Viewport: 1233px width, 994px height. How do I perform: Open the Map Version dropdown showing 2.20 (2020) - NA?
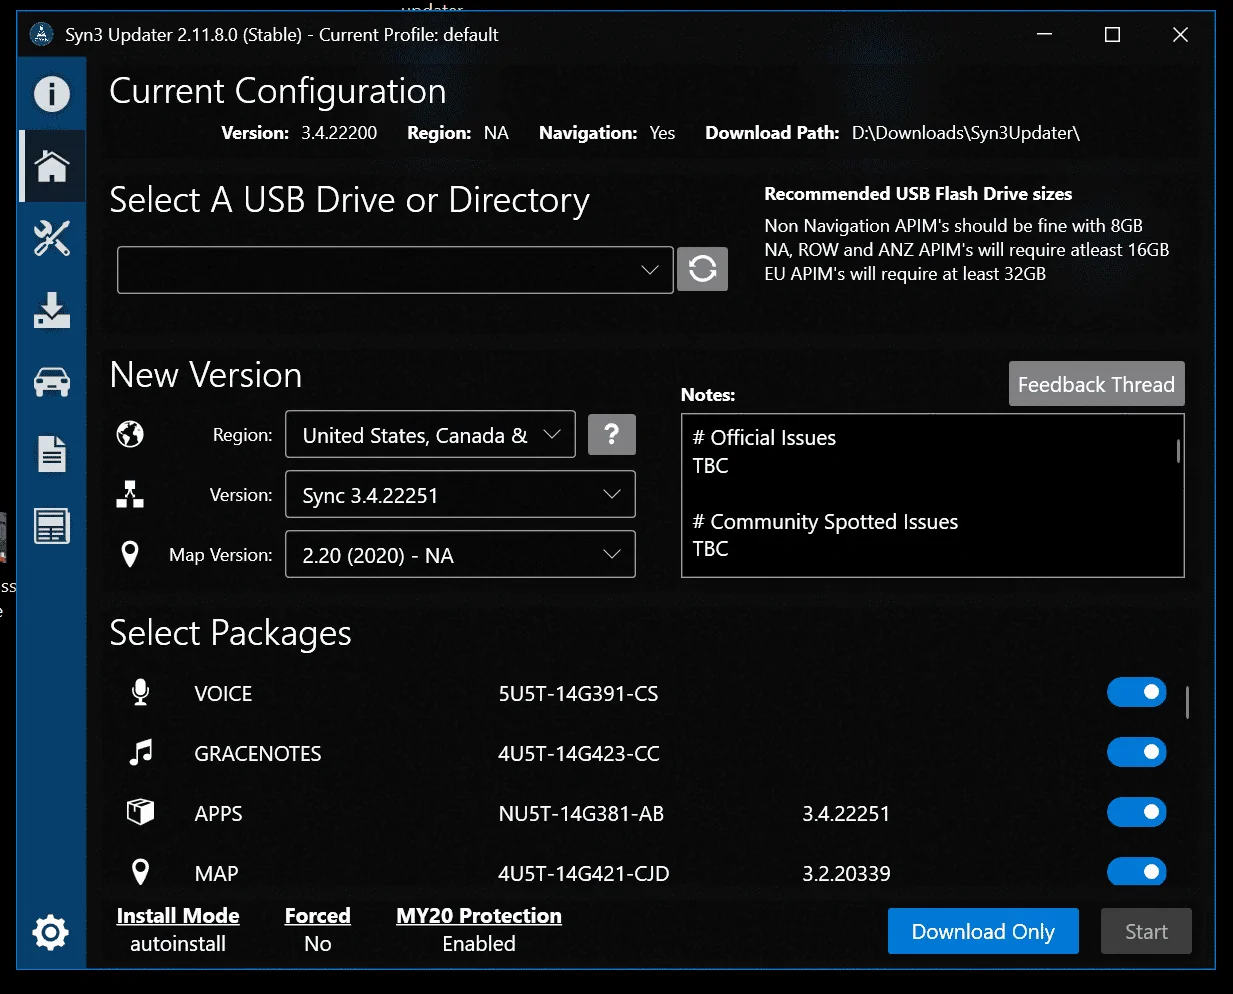(460, 554)
